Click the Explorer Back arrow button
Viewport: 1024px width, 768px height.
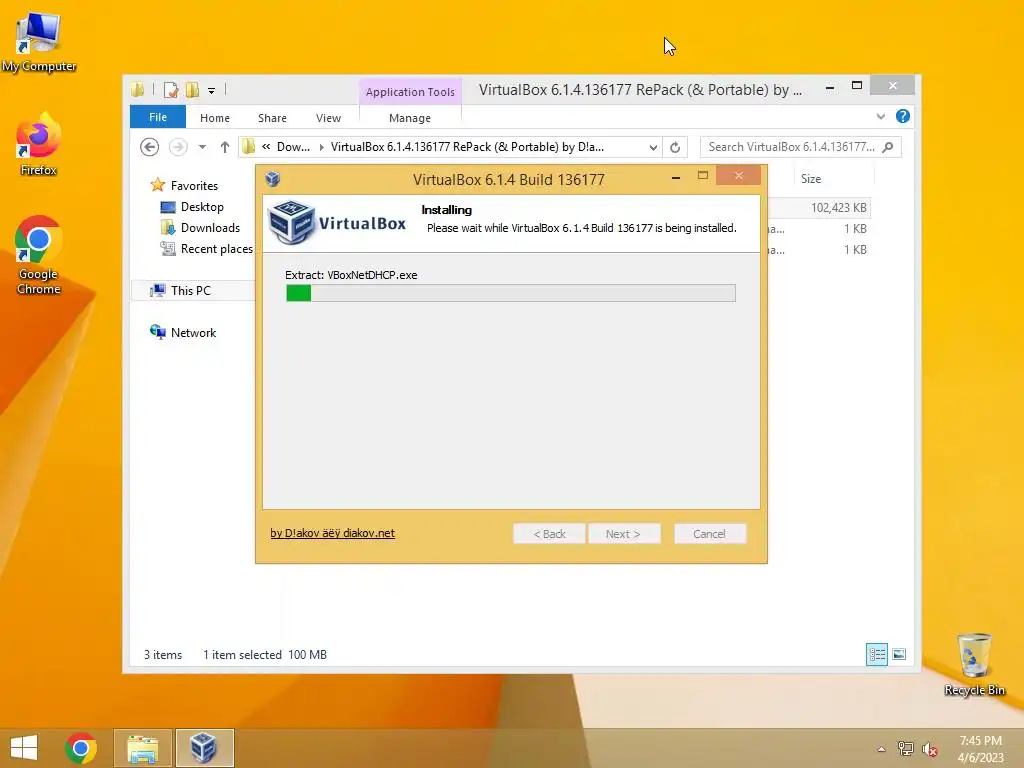click(x=150, y=147)
